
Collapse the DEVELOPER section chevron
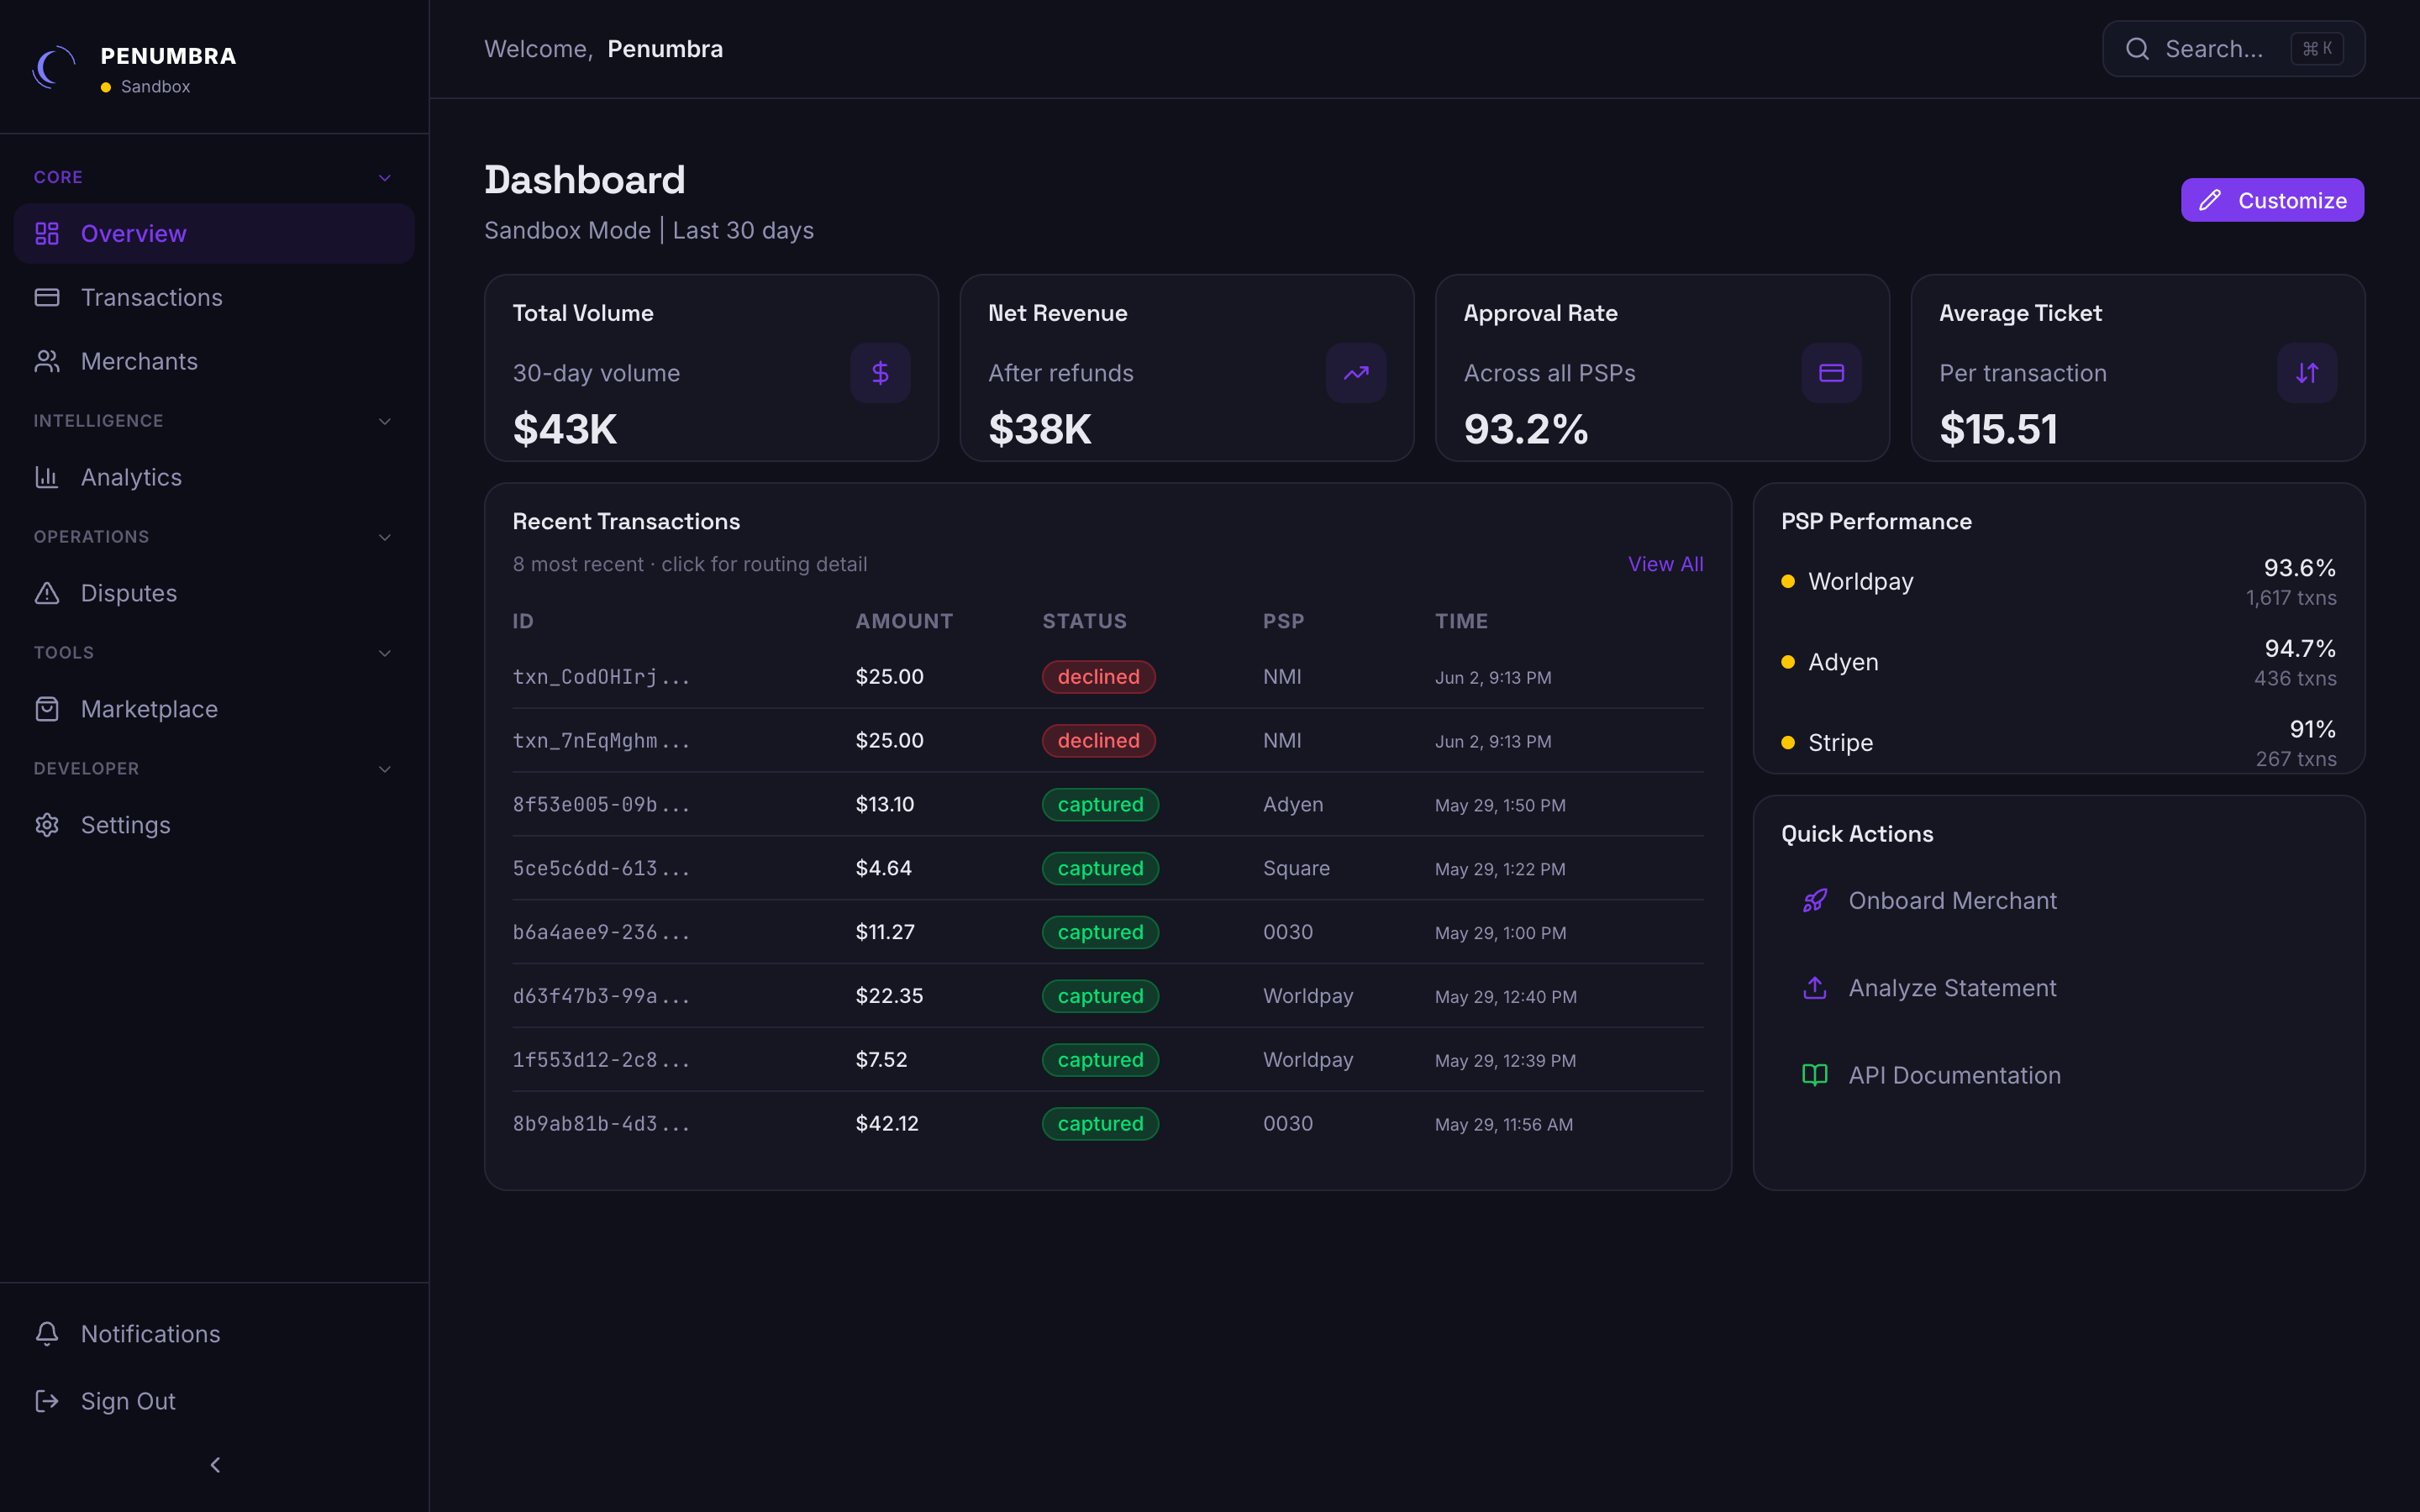385,770
